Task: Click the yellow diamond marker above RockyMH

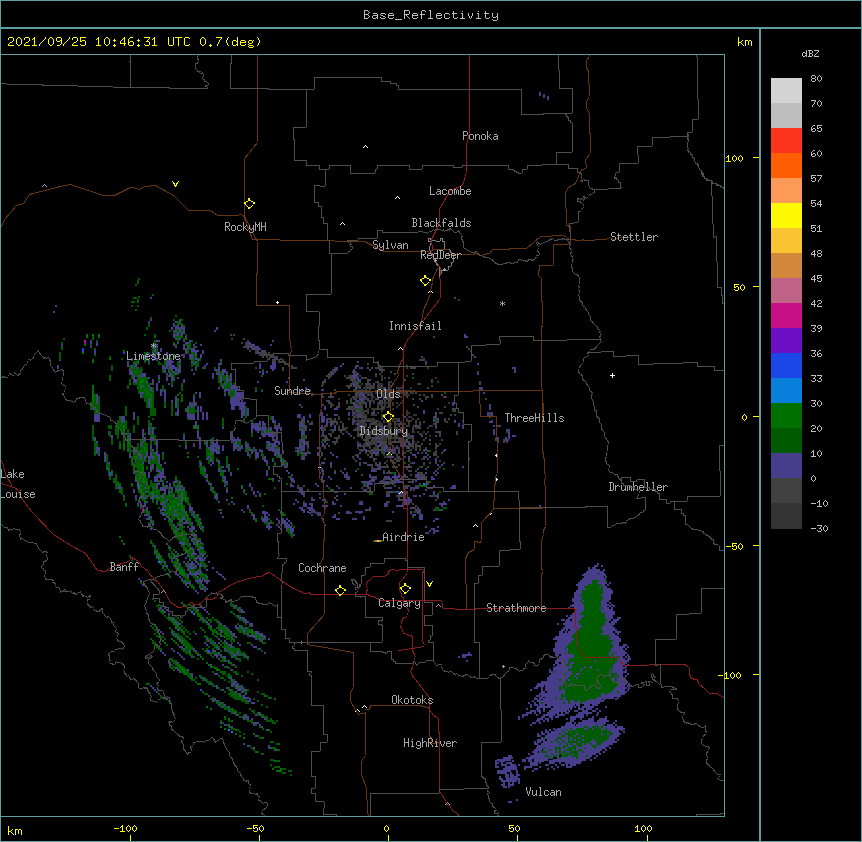Action: [249, 204]
